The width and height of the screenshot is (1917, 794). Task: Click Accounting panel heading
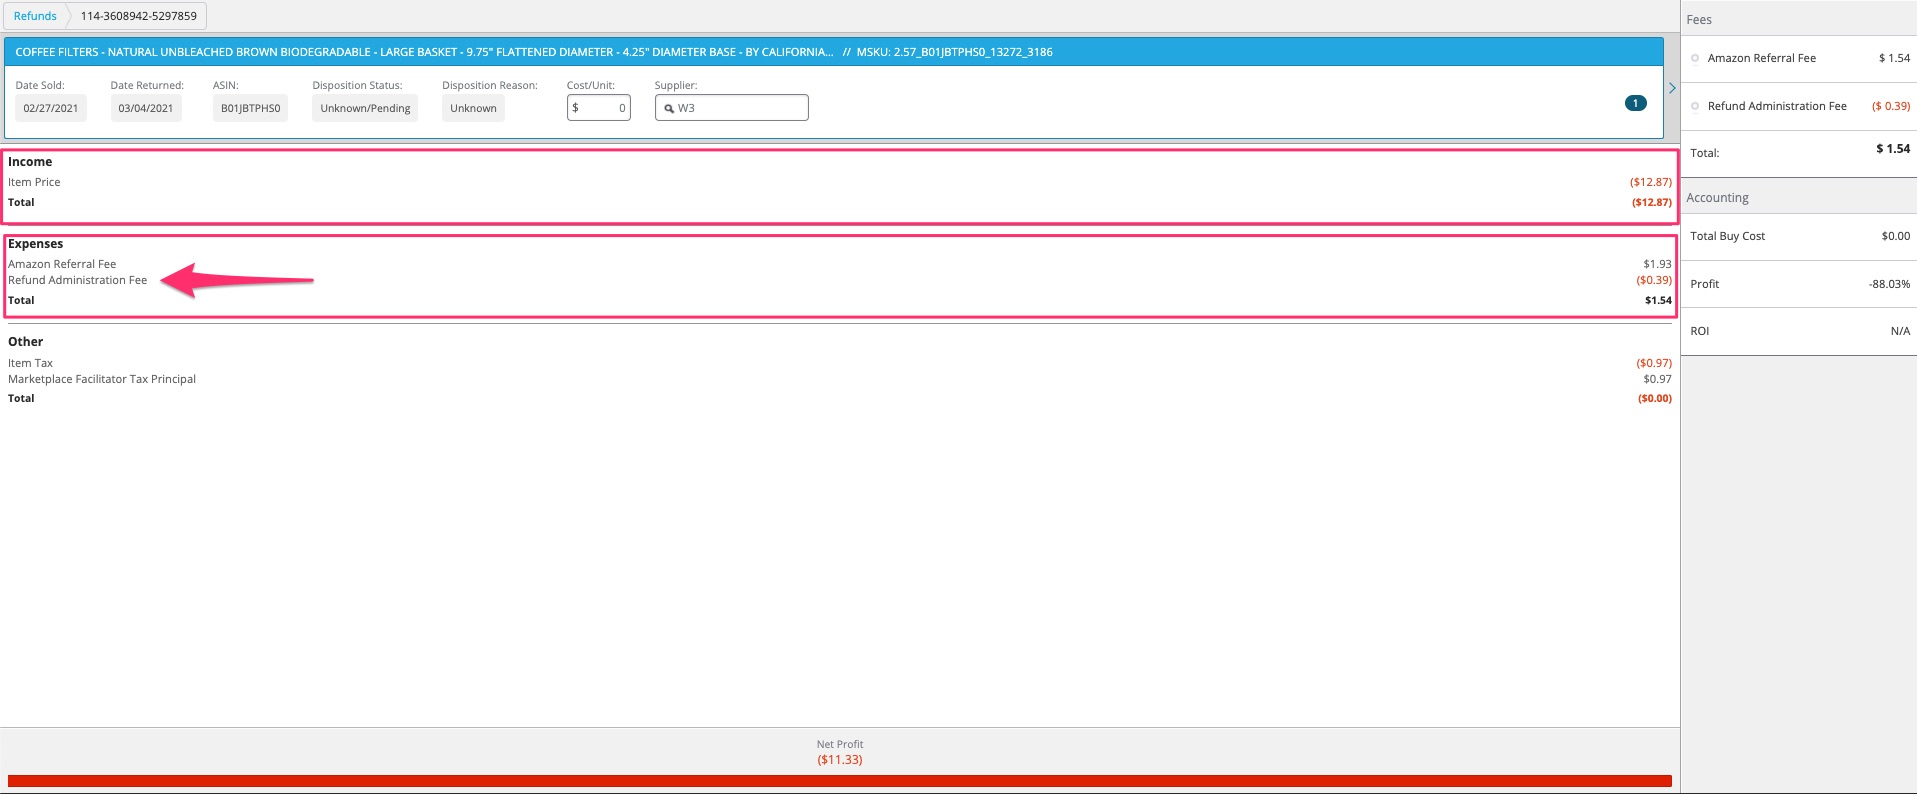click(x=1717, y=198)
